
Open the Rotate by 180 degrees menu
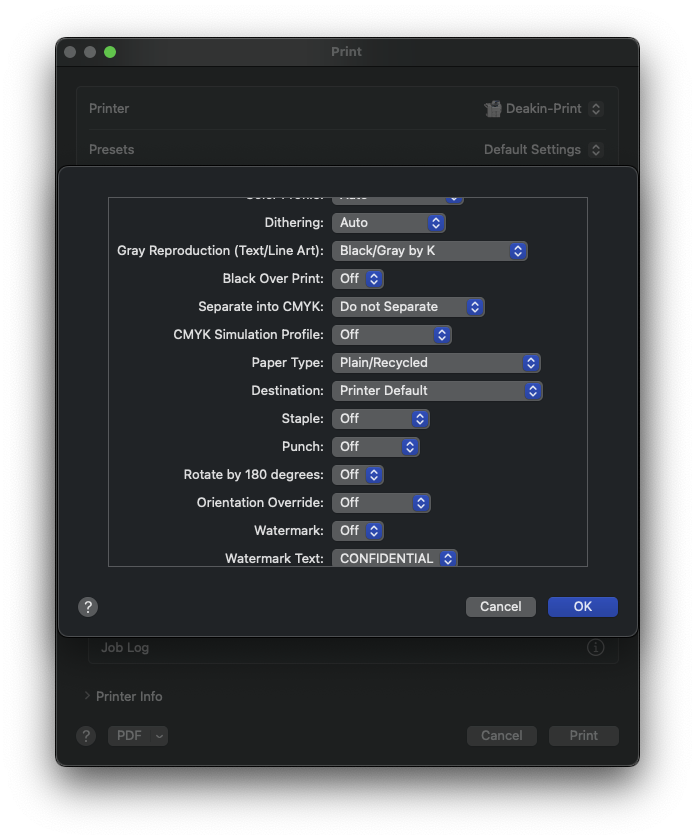coord(358,474)
